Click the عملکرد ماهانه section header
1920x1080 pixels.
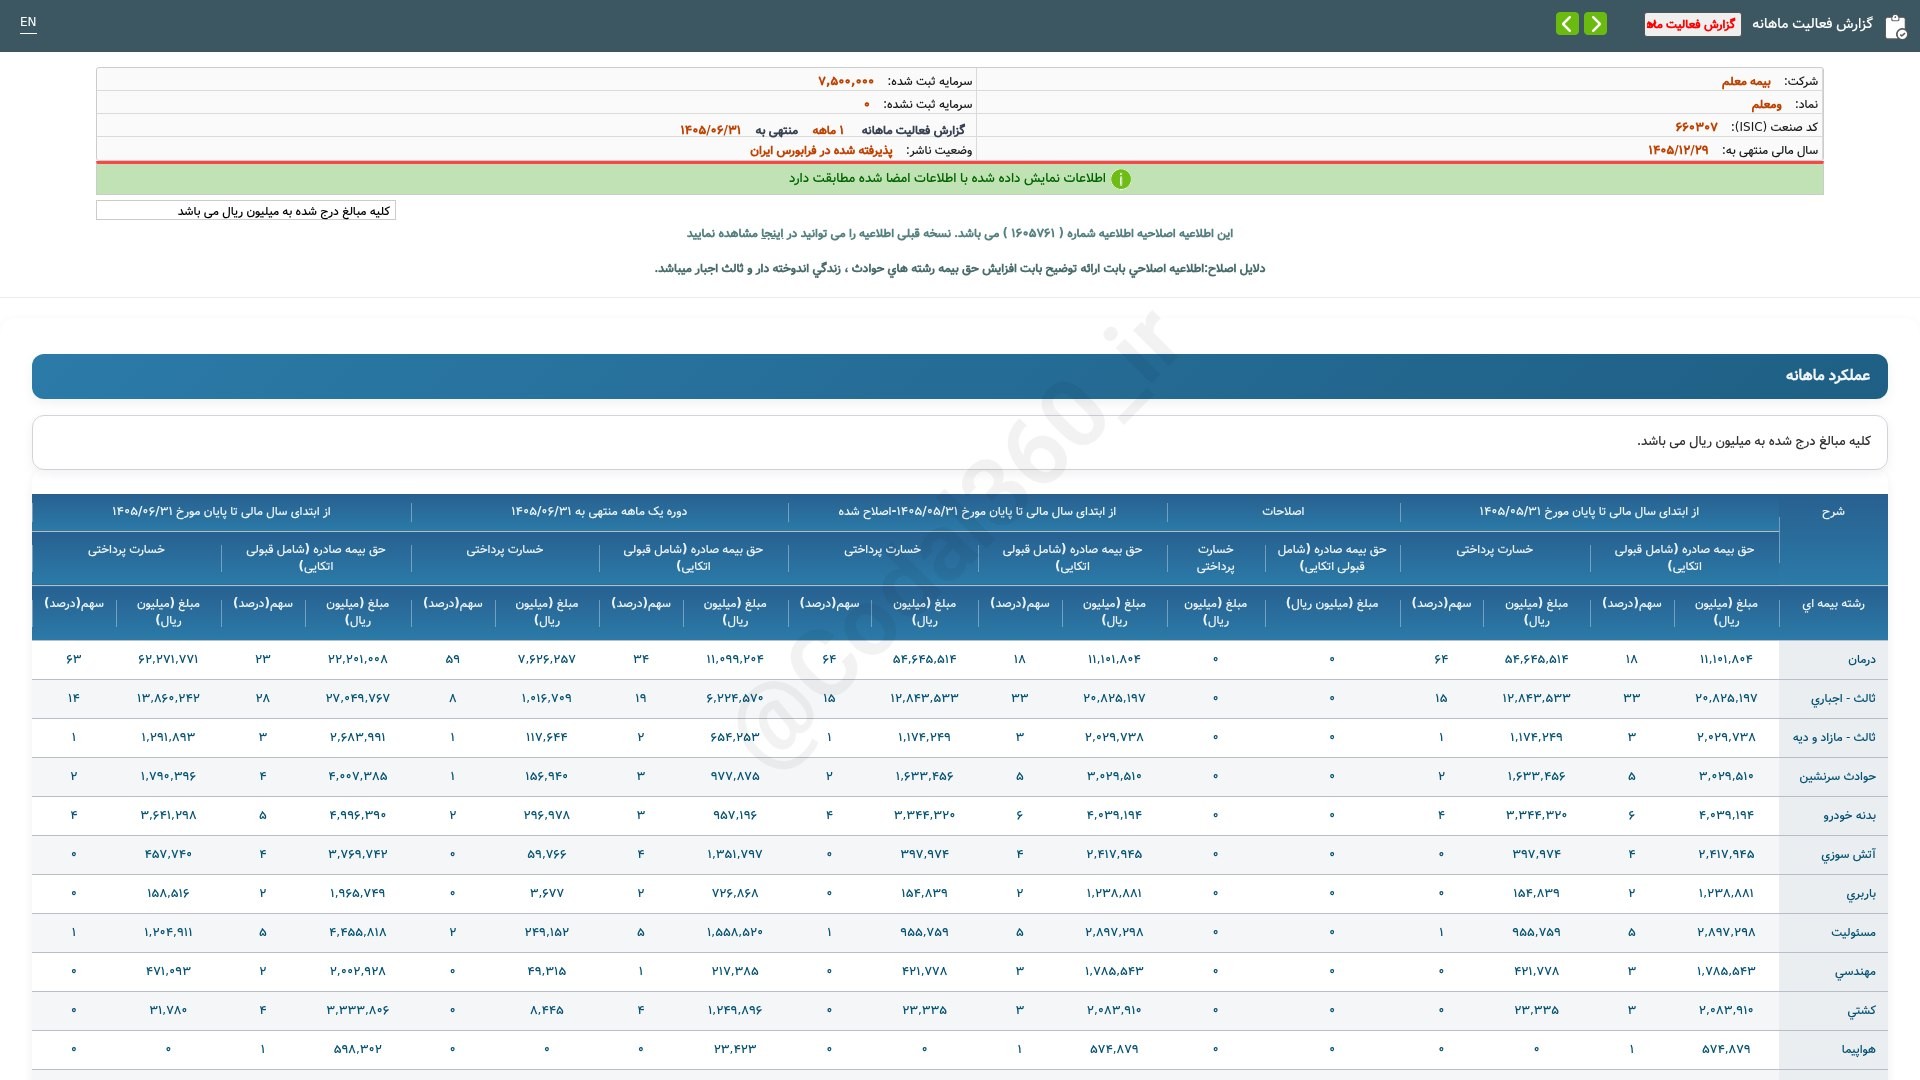tap(960, 376)
